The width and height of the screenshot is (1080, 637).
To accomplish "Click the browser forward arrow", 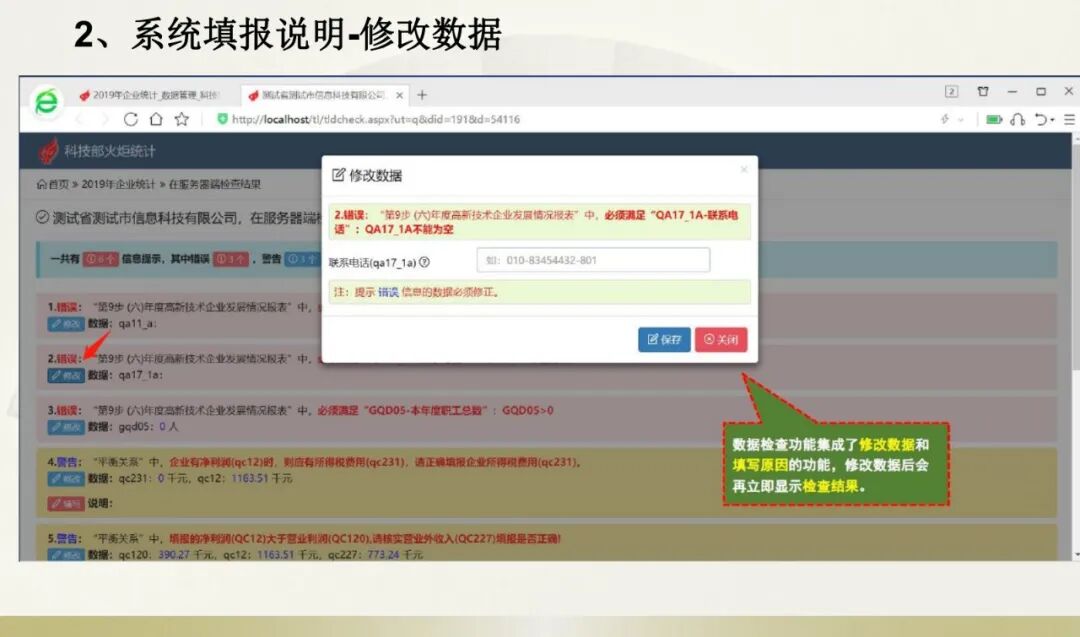I will pos(105,119).
